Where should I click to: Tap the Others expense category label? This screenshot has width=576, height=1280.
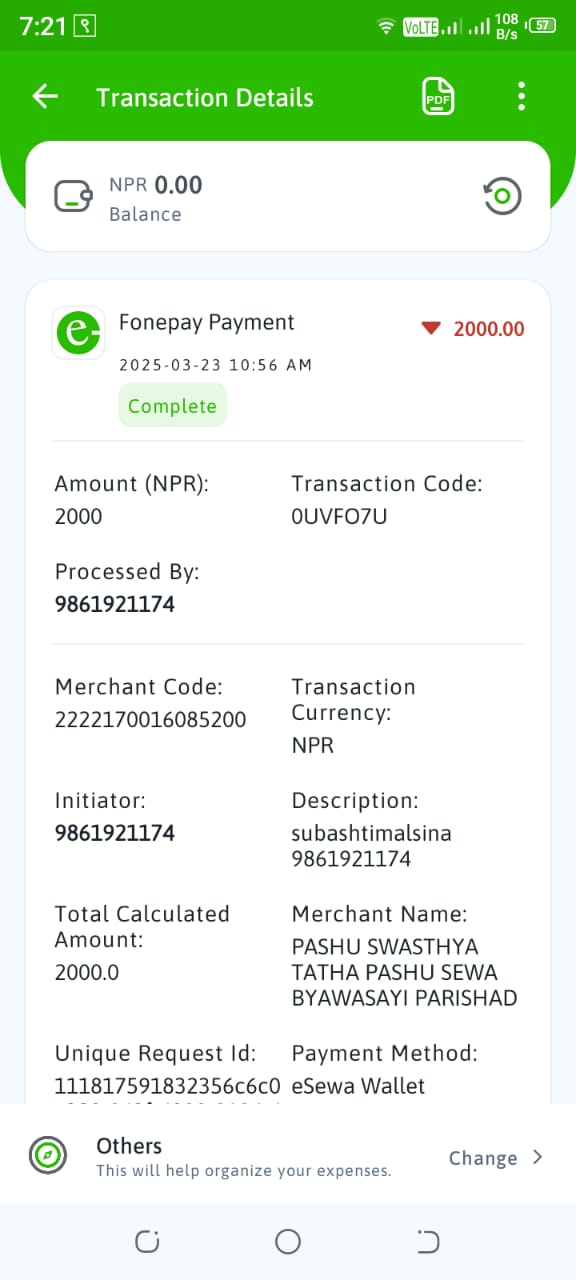(x=129, y=1146)
